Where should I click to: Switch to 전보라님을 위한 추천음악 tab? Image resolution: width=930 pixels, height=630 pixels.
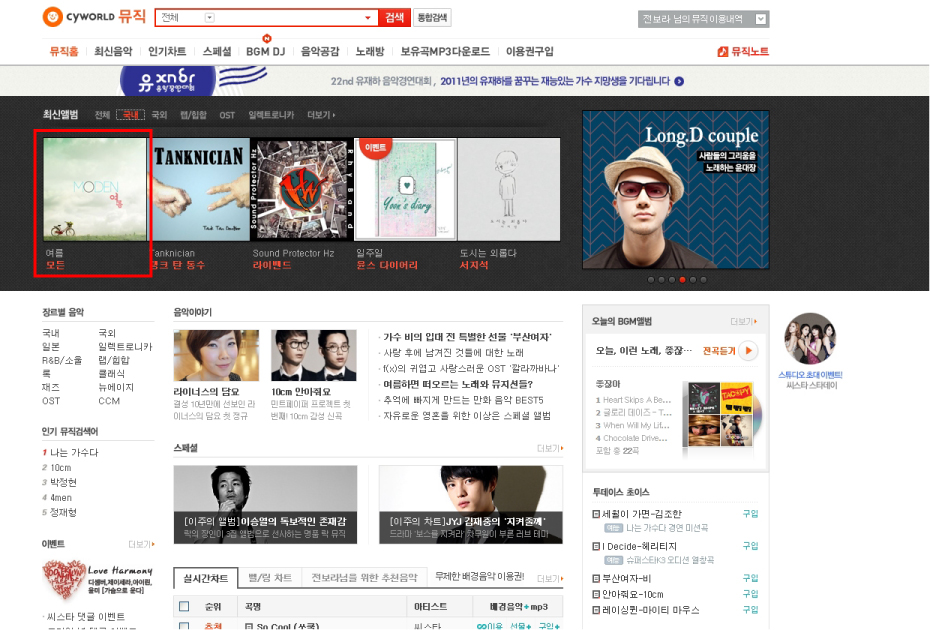(364, 578)
